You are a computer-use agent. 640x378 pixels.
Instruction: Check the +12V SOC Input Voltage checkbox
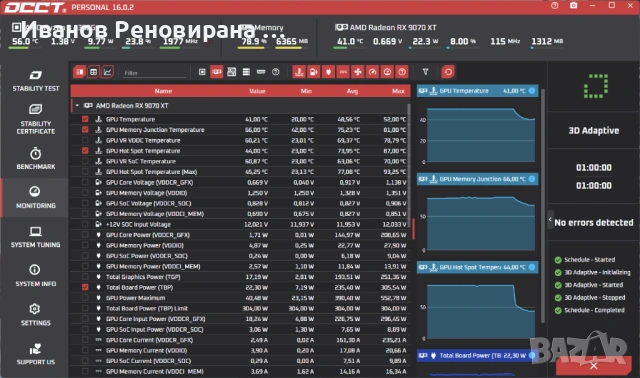[85, 225]
